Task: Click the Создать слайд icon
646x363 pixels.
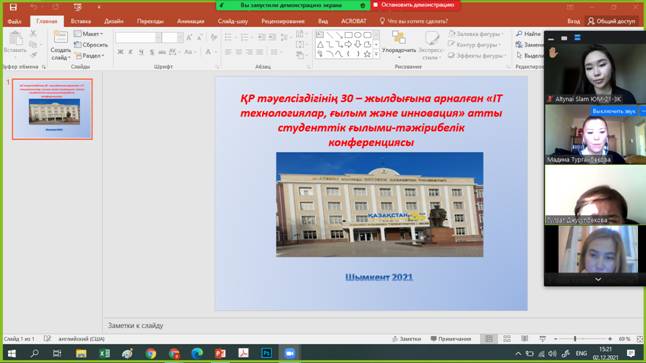Action: coord(61,37)
